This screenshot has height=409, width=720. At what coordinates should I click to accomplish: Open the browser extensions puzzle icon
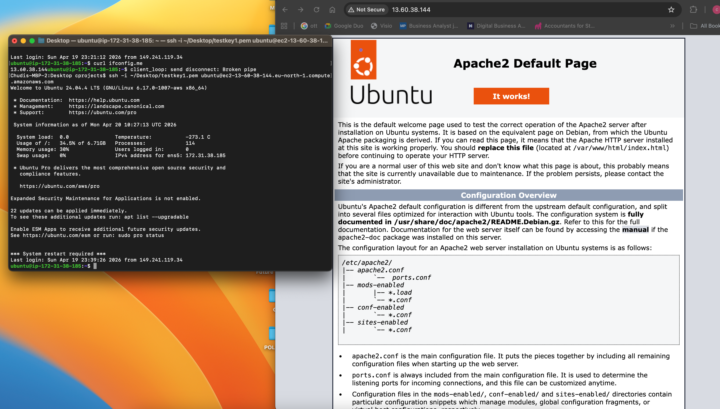click(693, 10)
